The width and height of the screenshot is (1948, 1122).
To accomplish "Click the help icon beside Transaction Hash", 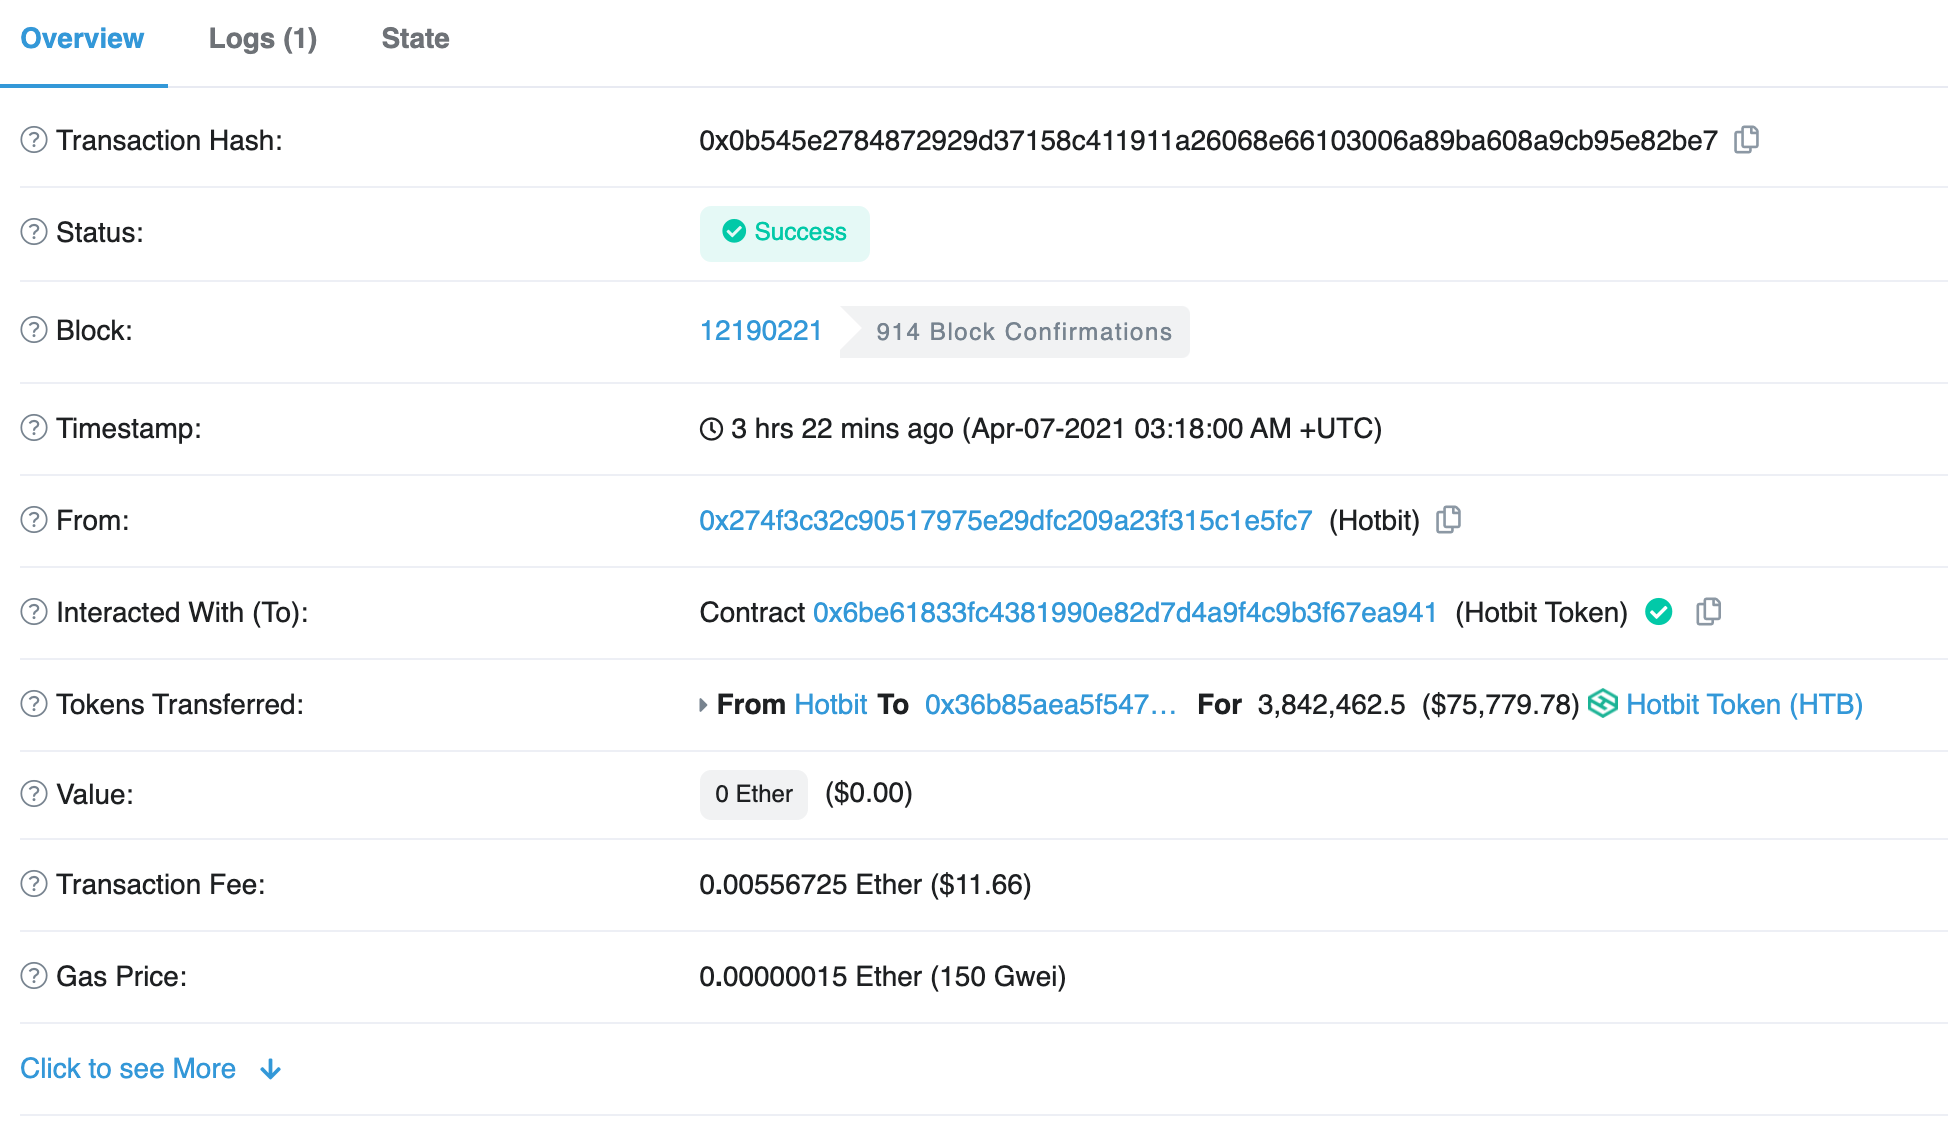I will click(x=34, y=140).
